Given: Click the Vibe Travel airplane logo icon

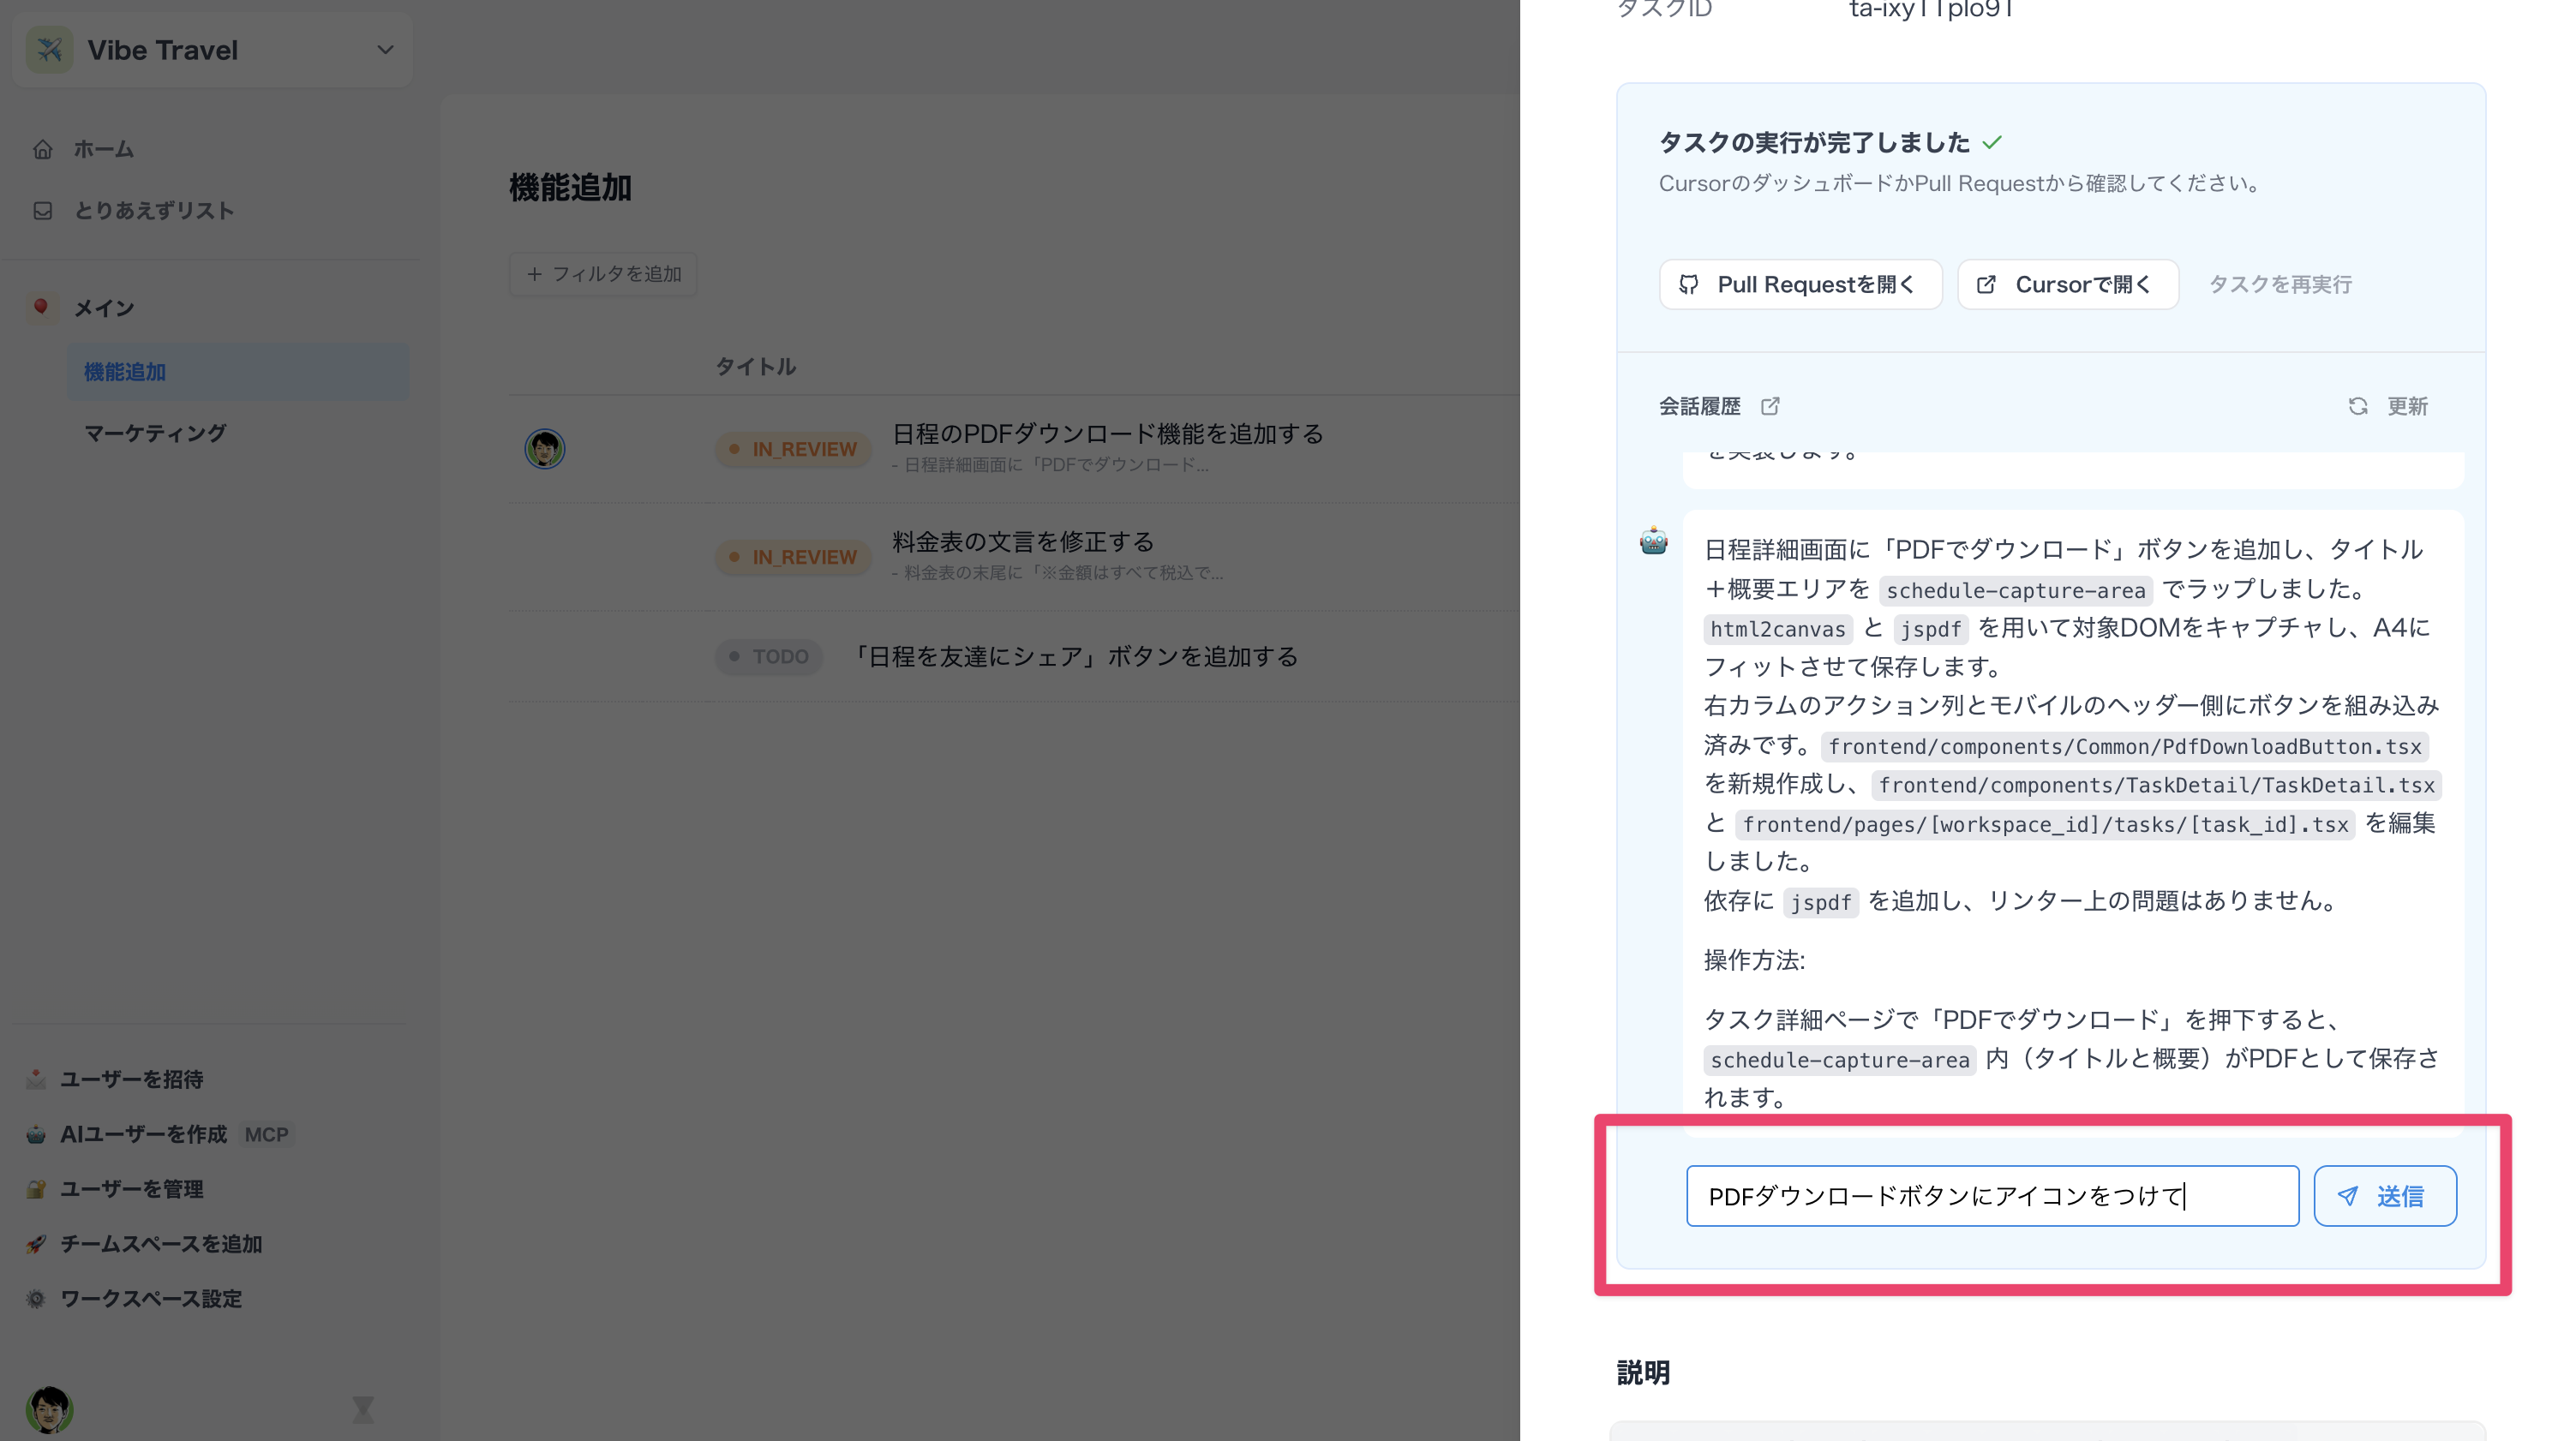Looking at the screenshot, I should coord(49,49).
